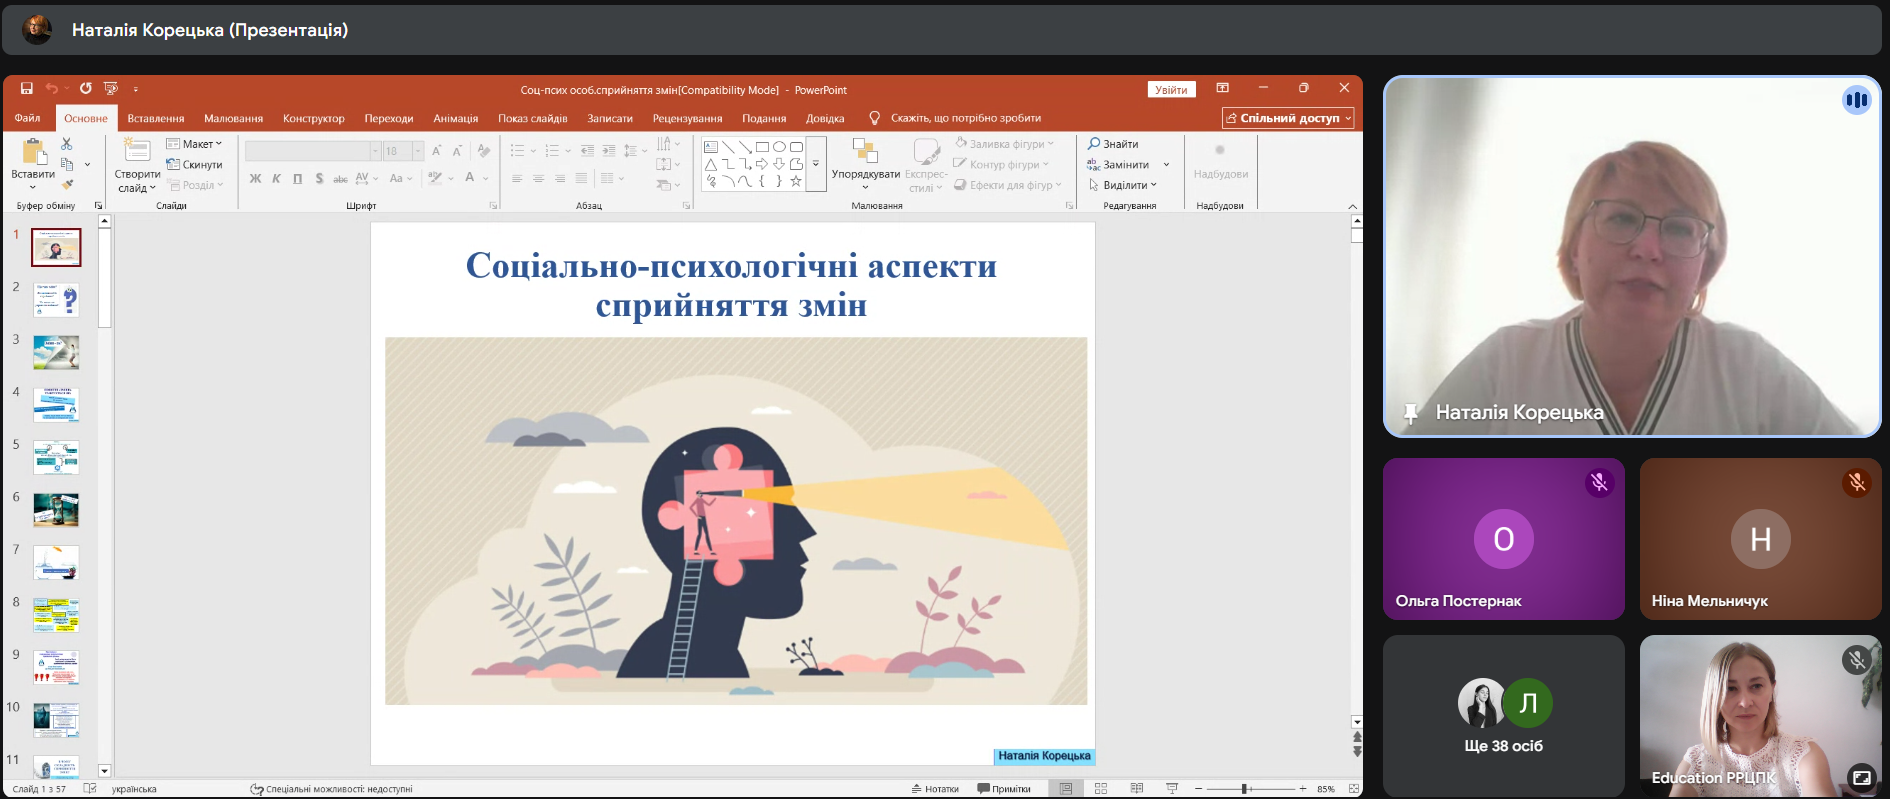
Task: Toggle the Notes (Нотатки) pane
Action: (935, 789)
